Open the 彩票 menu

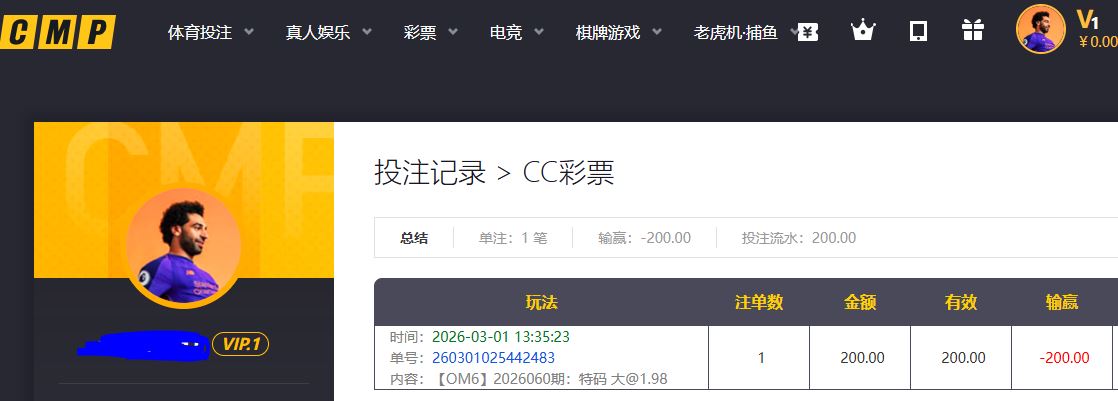pyautogui.click(x=431, y=33)
